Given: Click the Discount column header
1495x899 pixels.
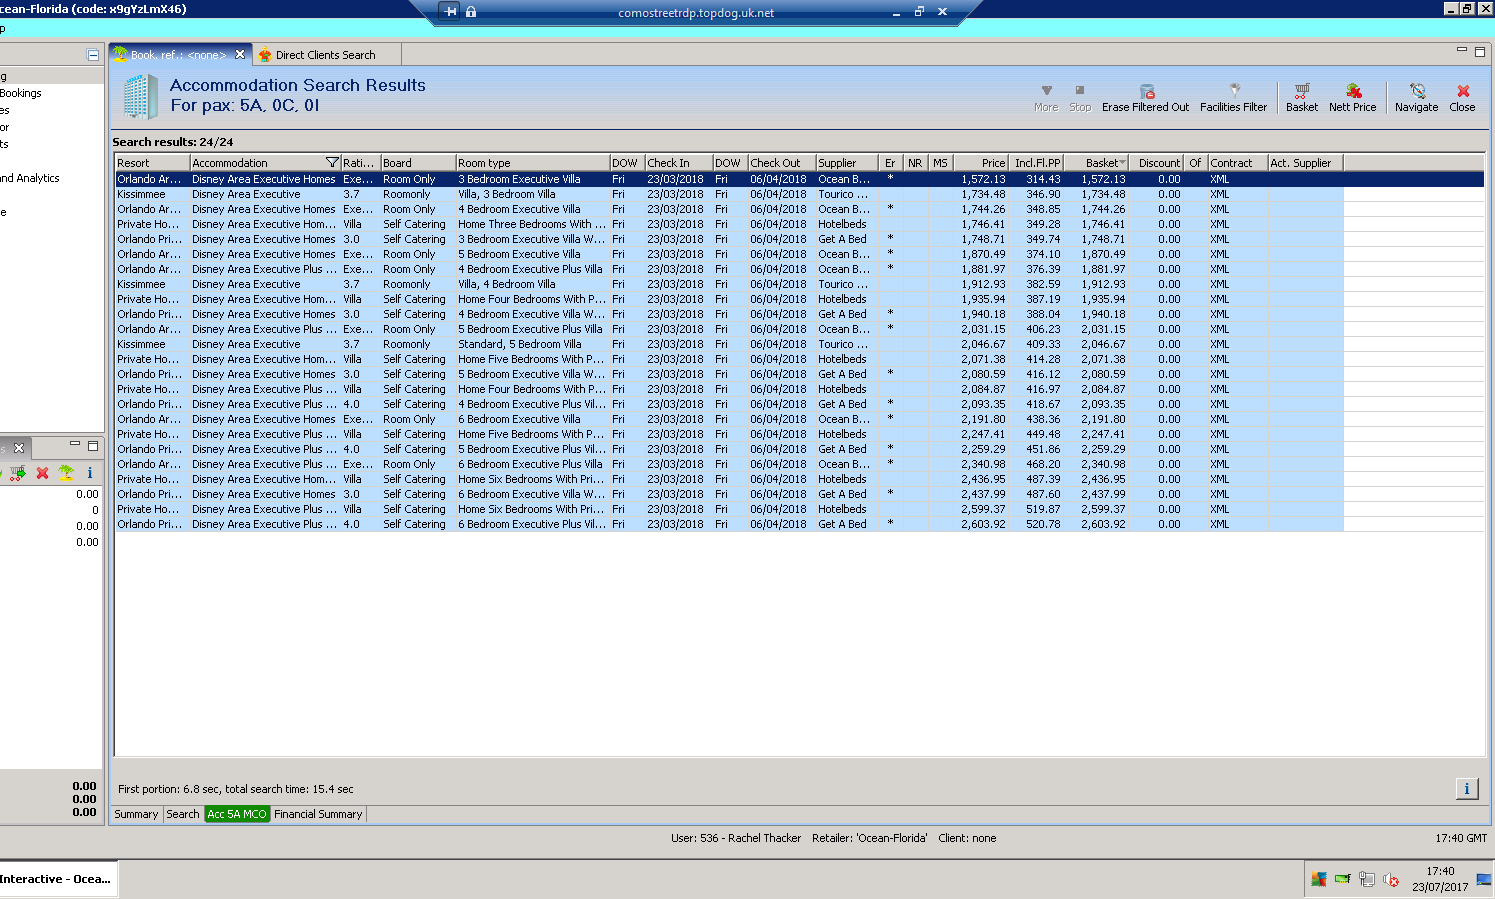Looking at the screenshot, I should point(1157,163).
